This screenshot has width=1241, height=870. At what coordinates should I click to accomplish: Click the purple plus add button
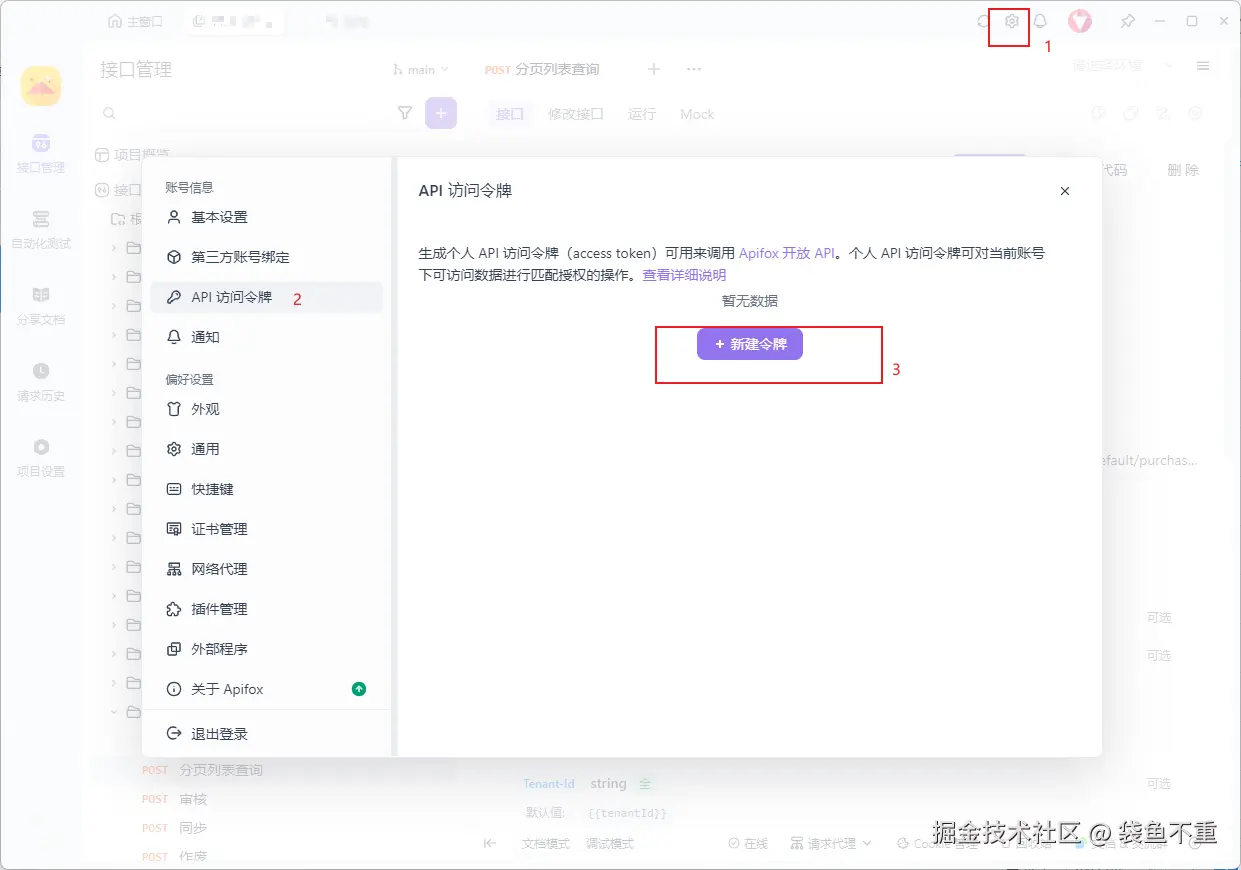(441, 114)
